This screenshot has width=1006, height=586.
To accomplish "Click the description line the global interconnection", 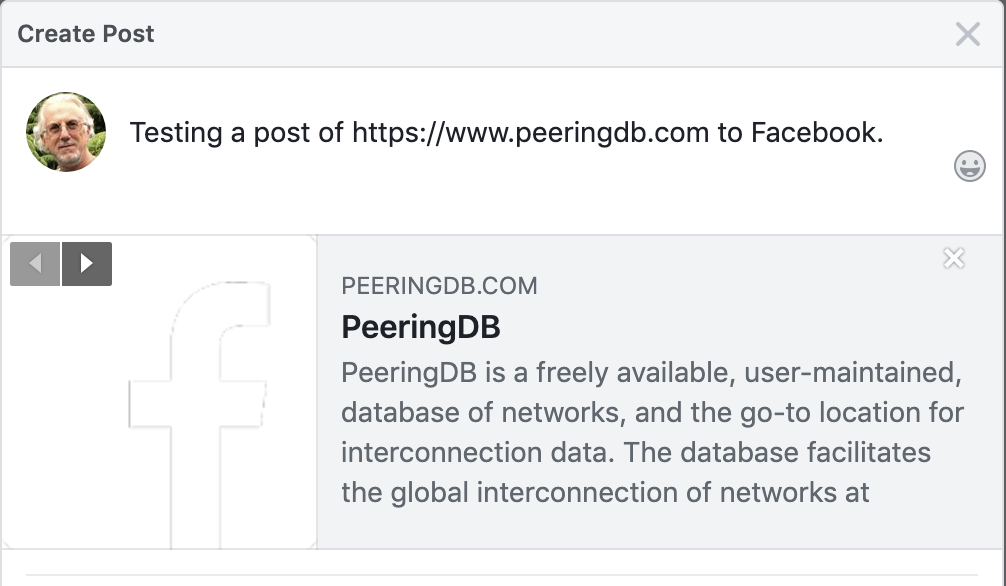I will [x=605, y=493].
